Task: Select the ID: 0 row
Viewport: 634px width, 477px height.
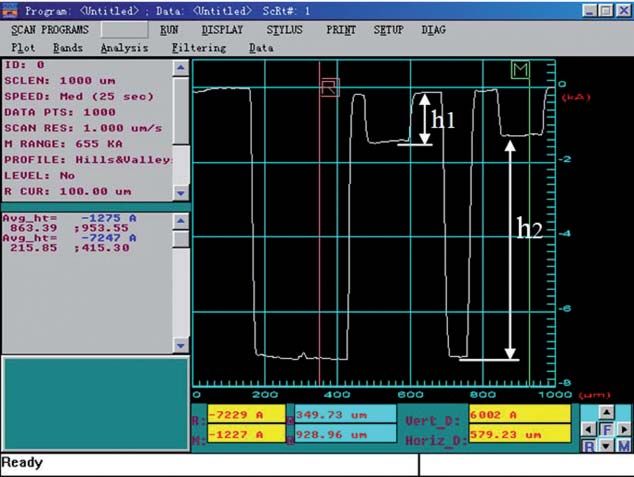Action: pyautogui.click(x=25, y=65)
